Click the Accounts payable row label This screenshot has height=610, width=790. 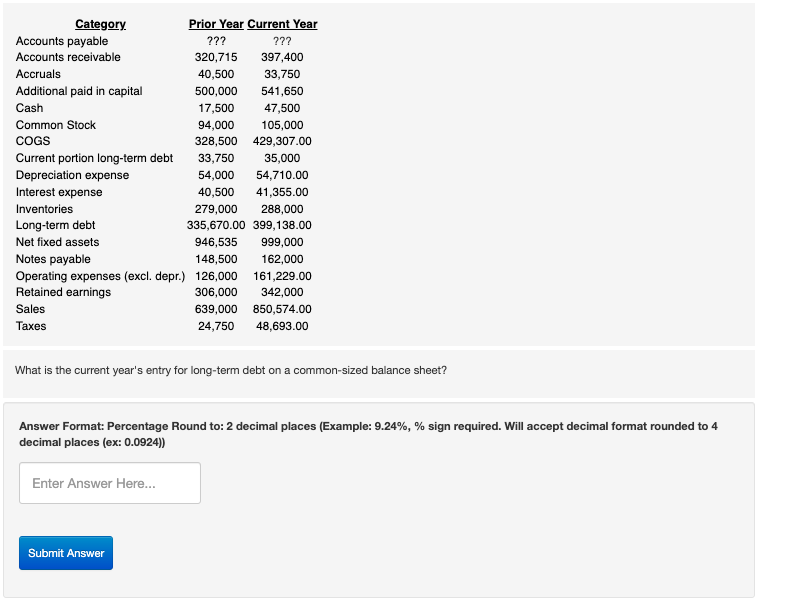pyautogui.click(x=62, y=41)
